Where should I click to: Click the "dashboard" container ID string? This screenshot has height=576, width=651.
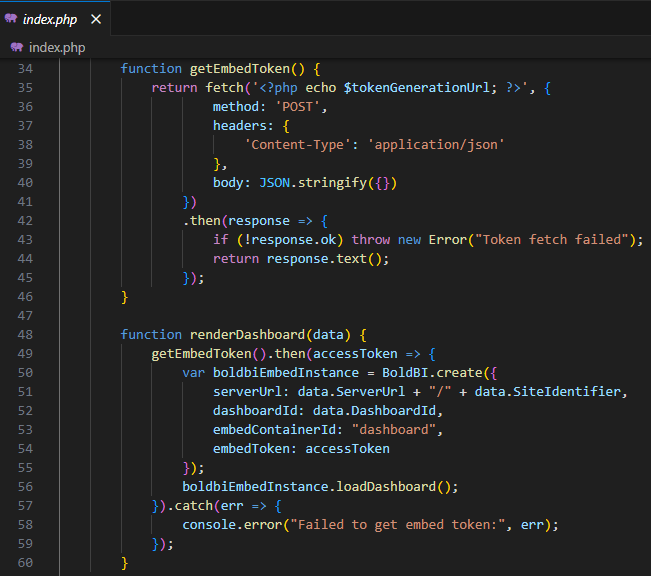[400, 429]
